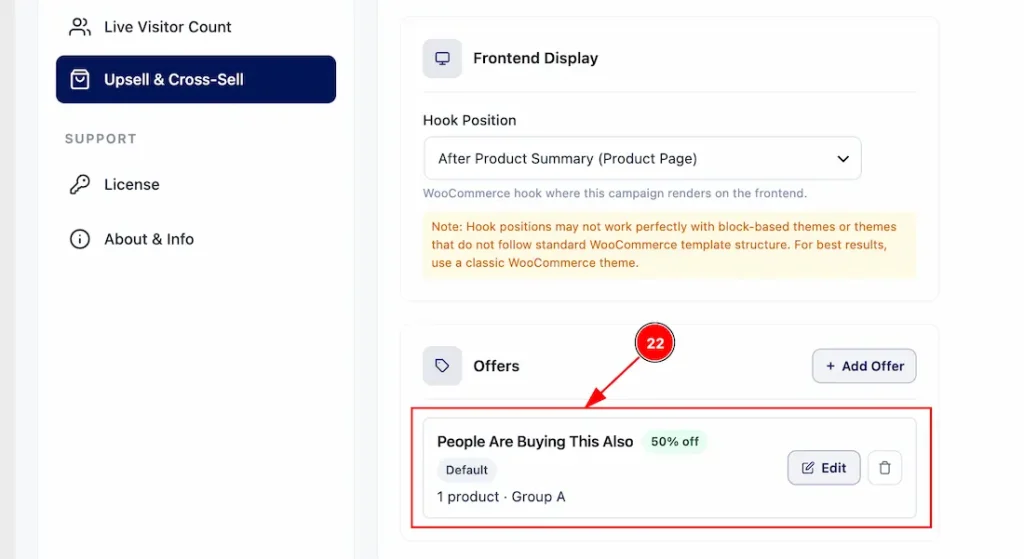Viewport: 1024px width, 559px height.
Task: Click the info circle icon beside About & Info
Action: coord(80,239)
